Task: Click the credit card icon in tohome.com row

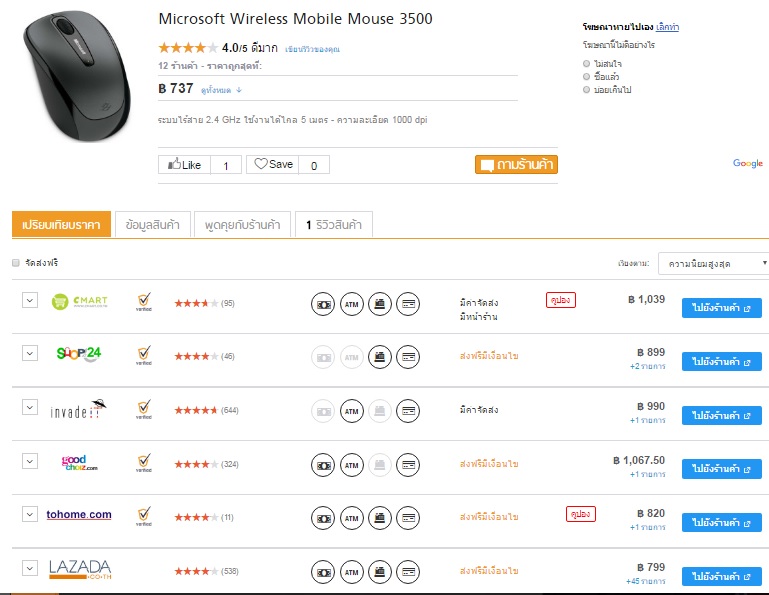Action: [x=408, y=518]
